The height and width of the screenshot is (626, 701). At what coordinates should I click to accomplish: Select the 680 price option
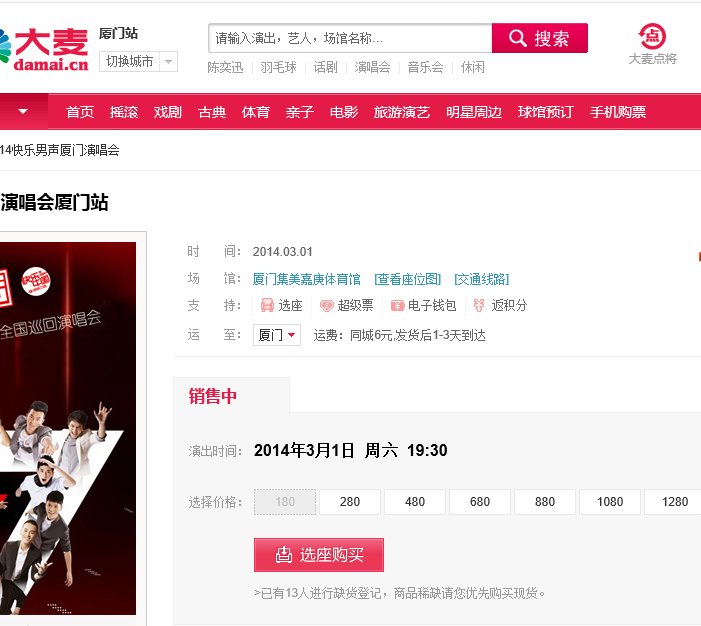[480, 502]
